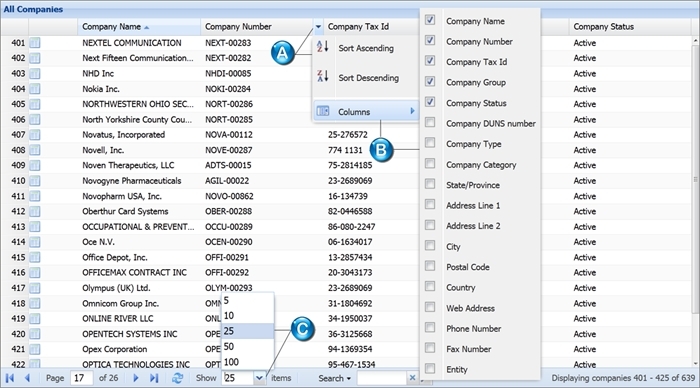The image size is (700, 388).
Task: Click the Opex Corporation row icon
Action: pyautogui.click(x=35, y=349)
